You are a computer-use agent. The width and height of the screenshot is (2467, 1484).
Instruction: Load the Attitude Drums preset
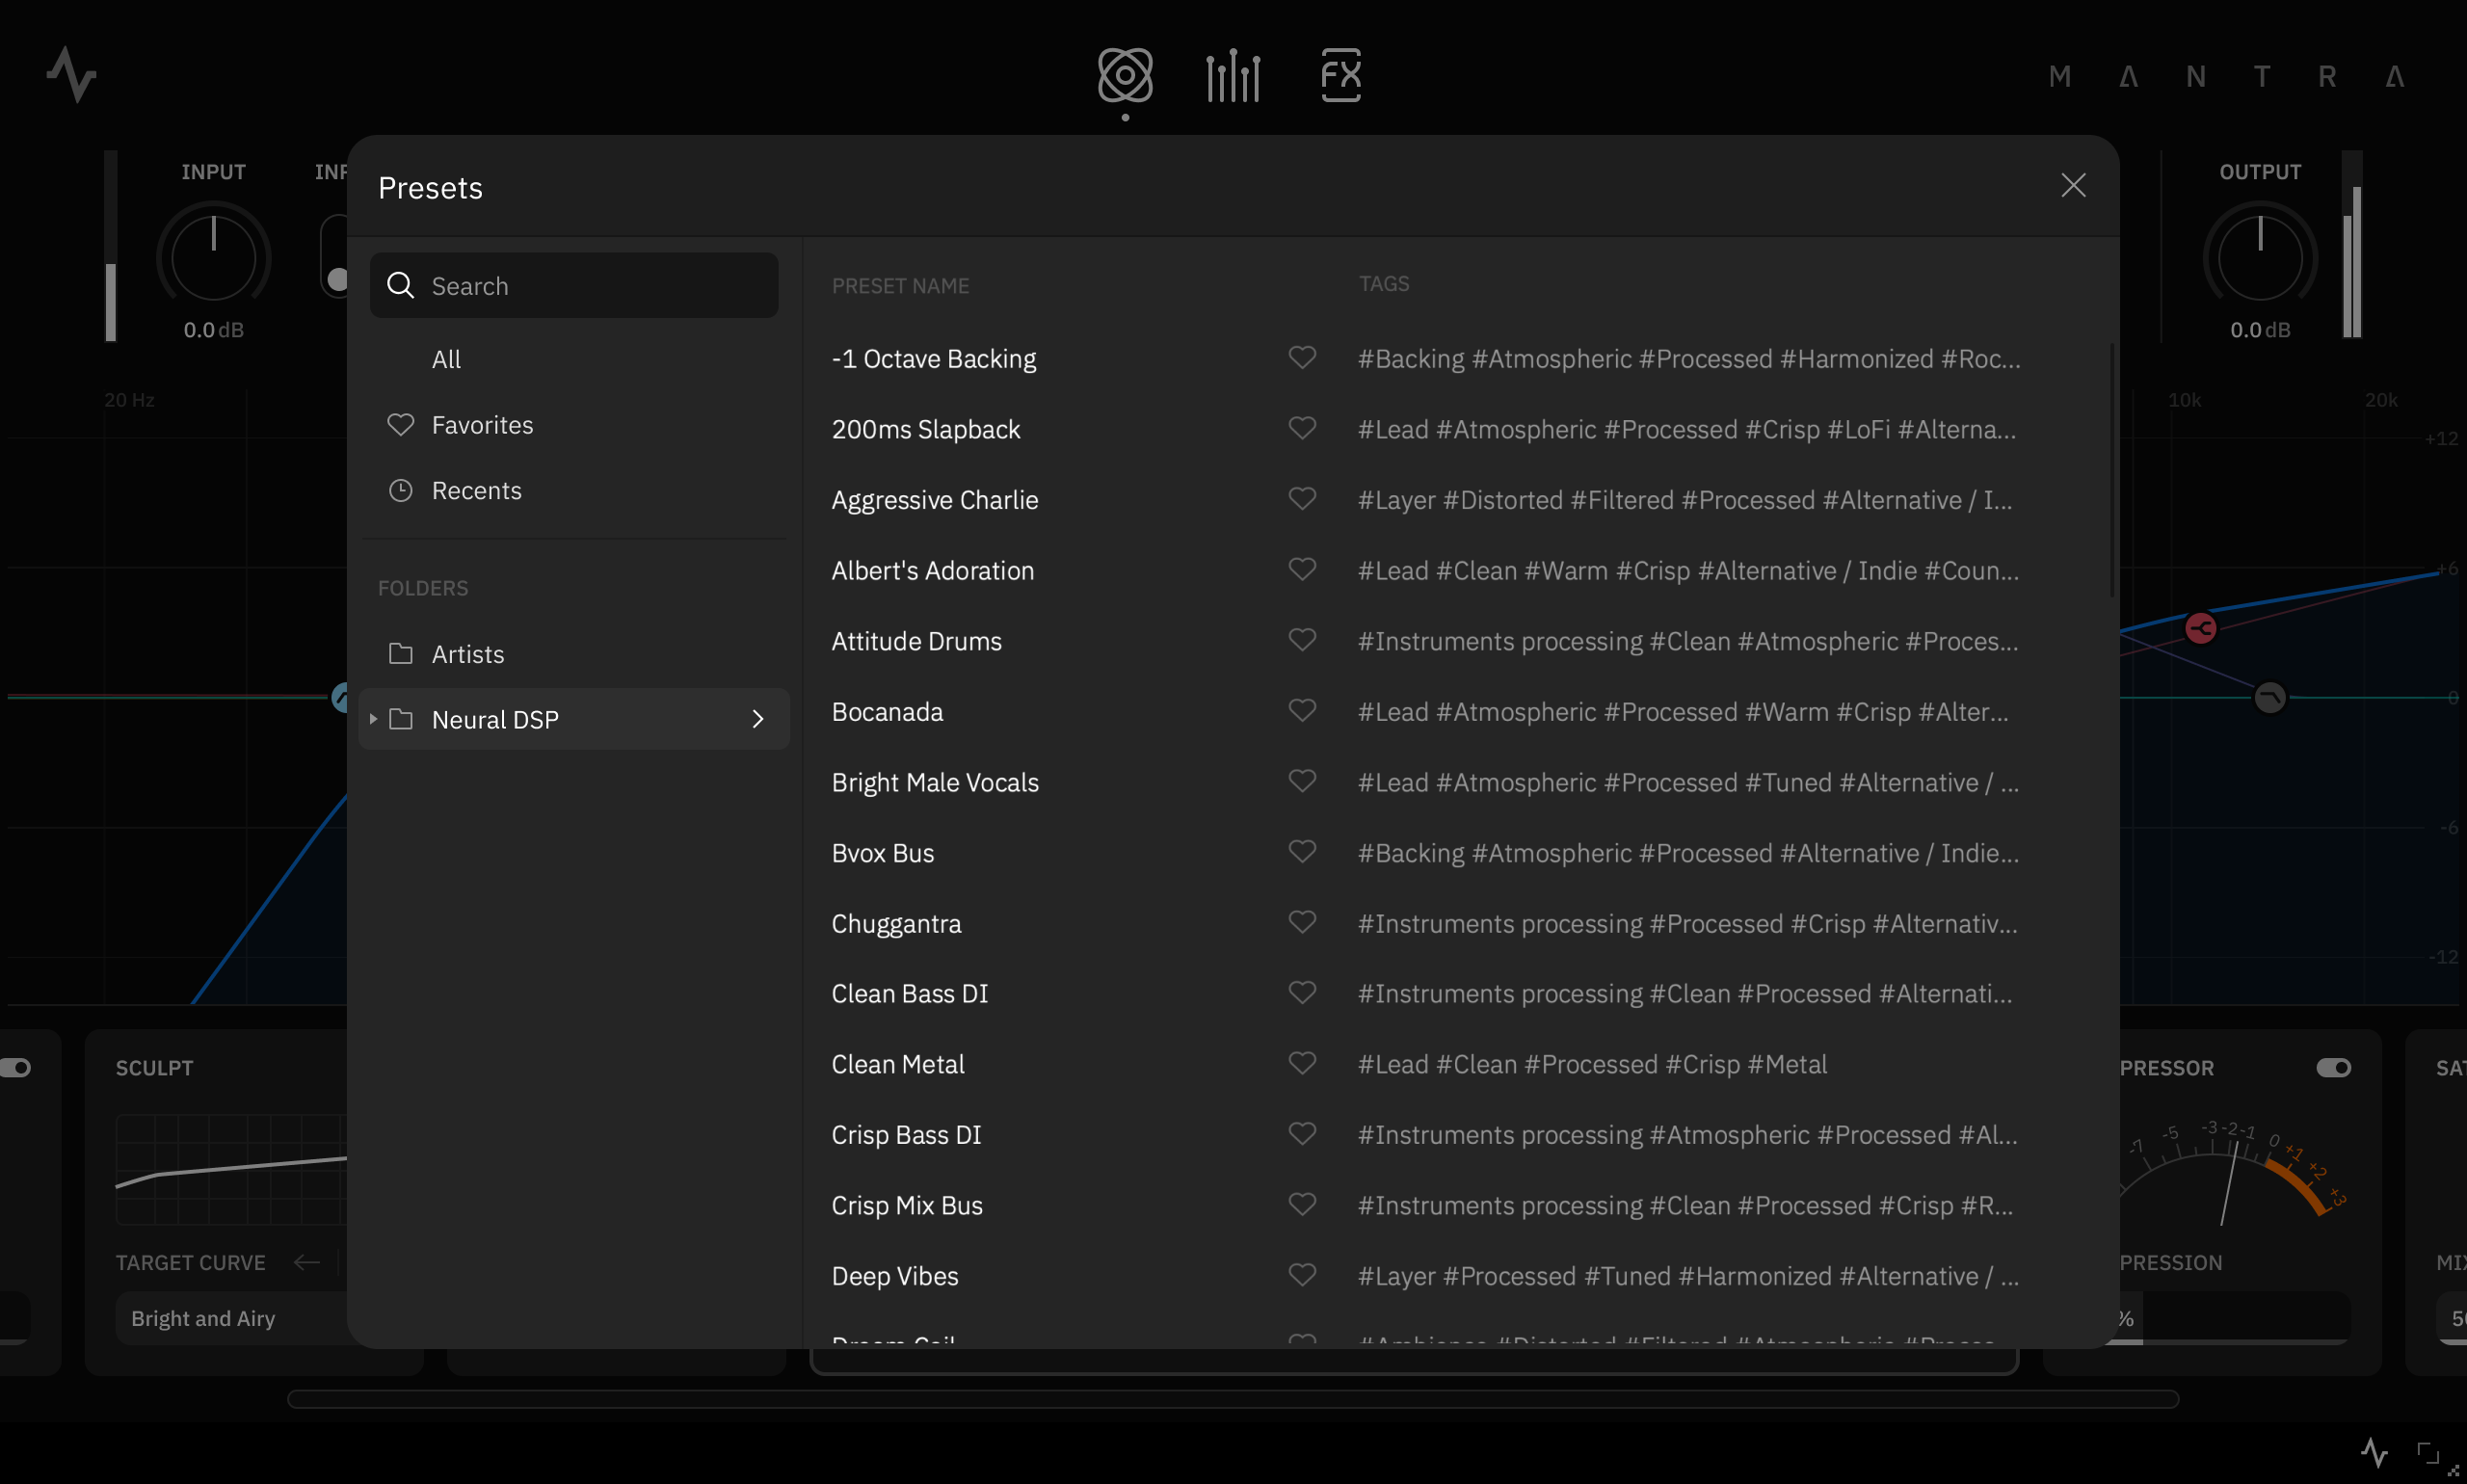917,641
